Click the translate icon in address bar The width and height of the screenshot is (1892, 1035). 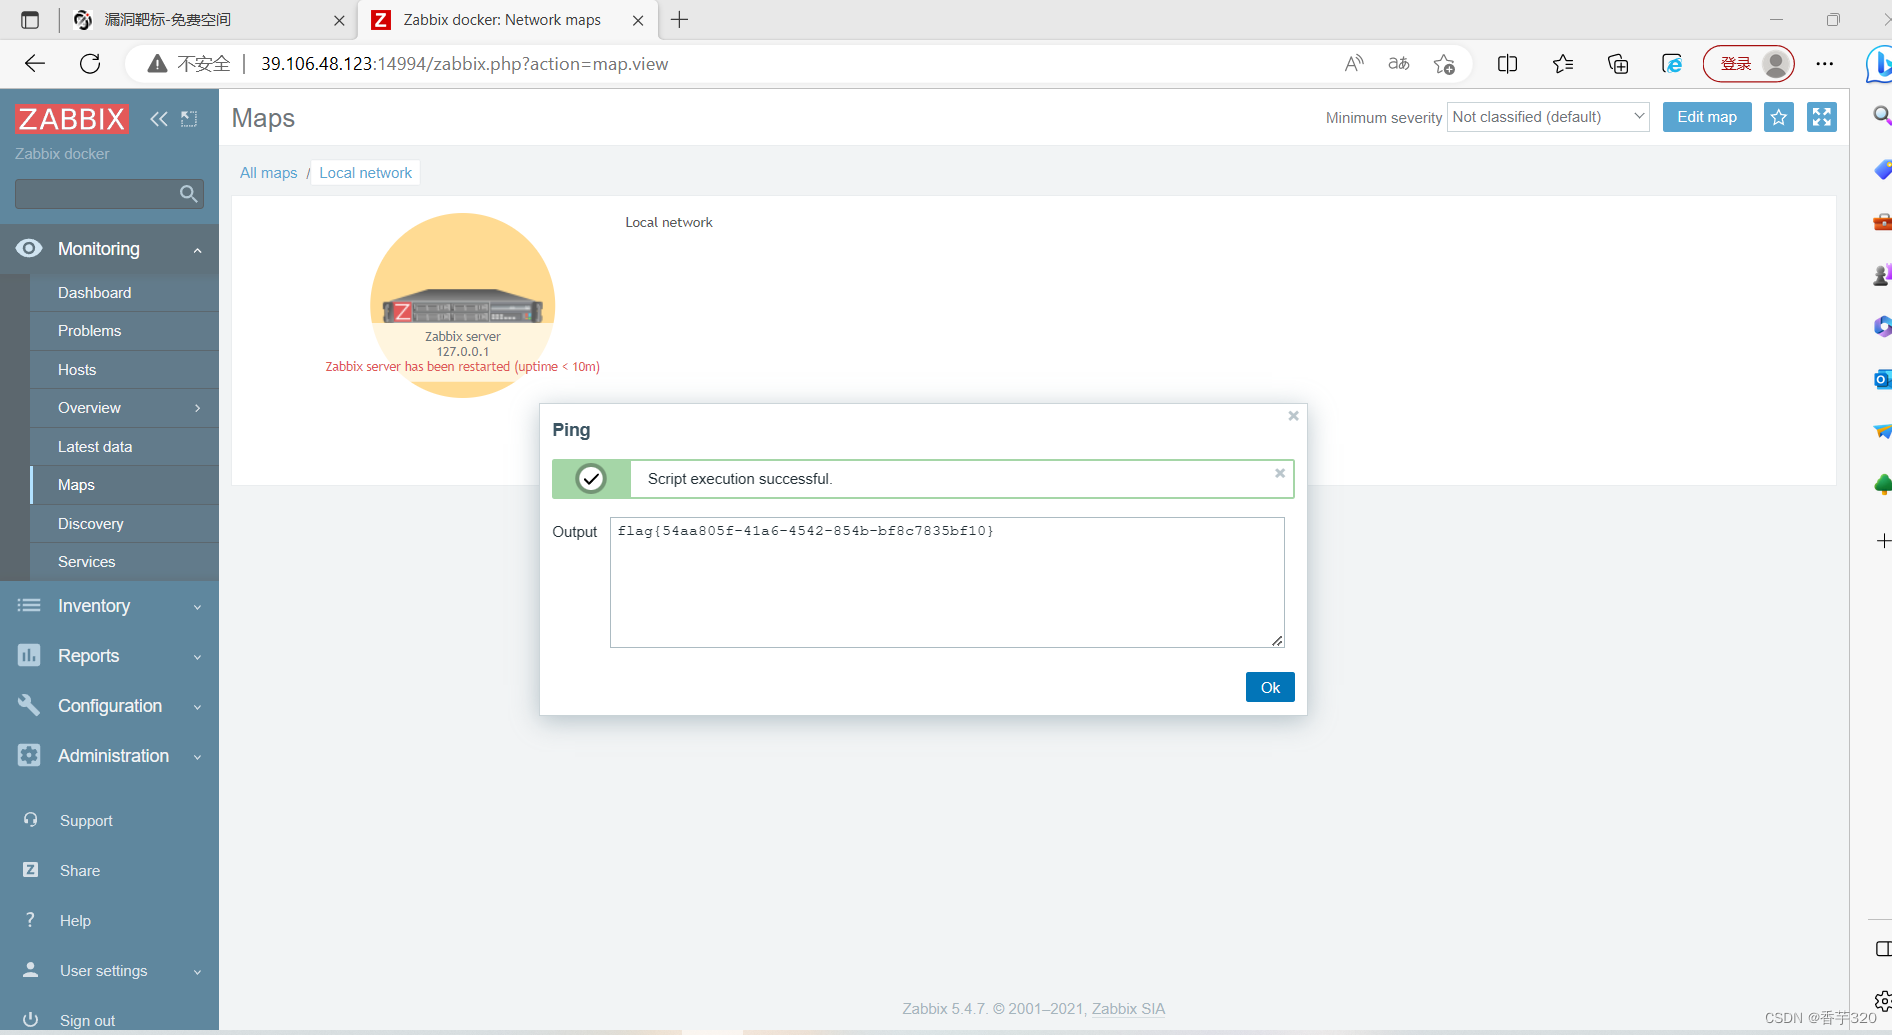coord(1399,64)
